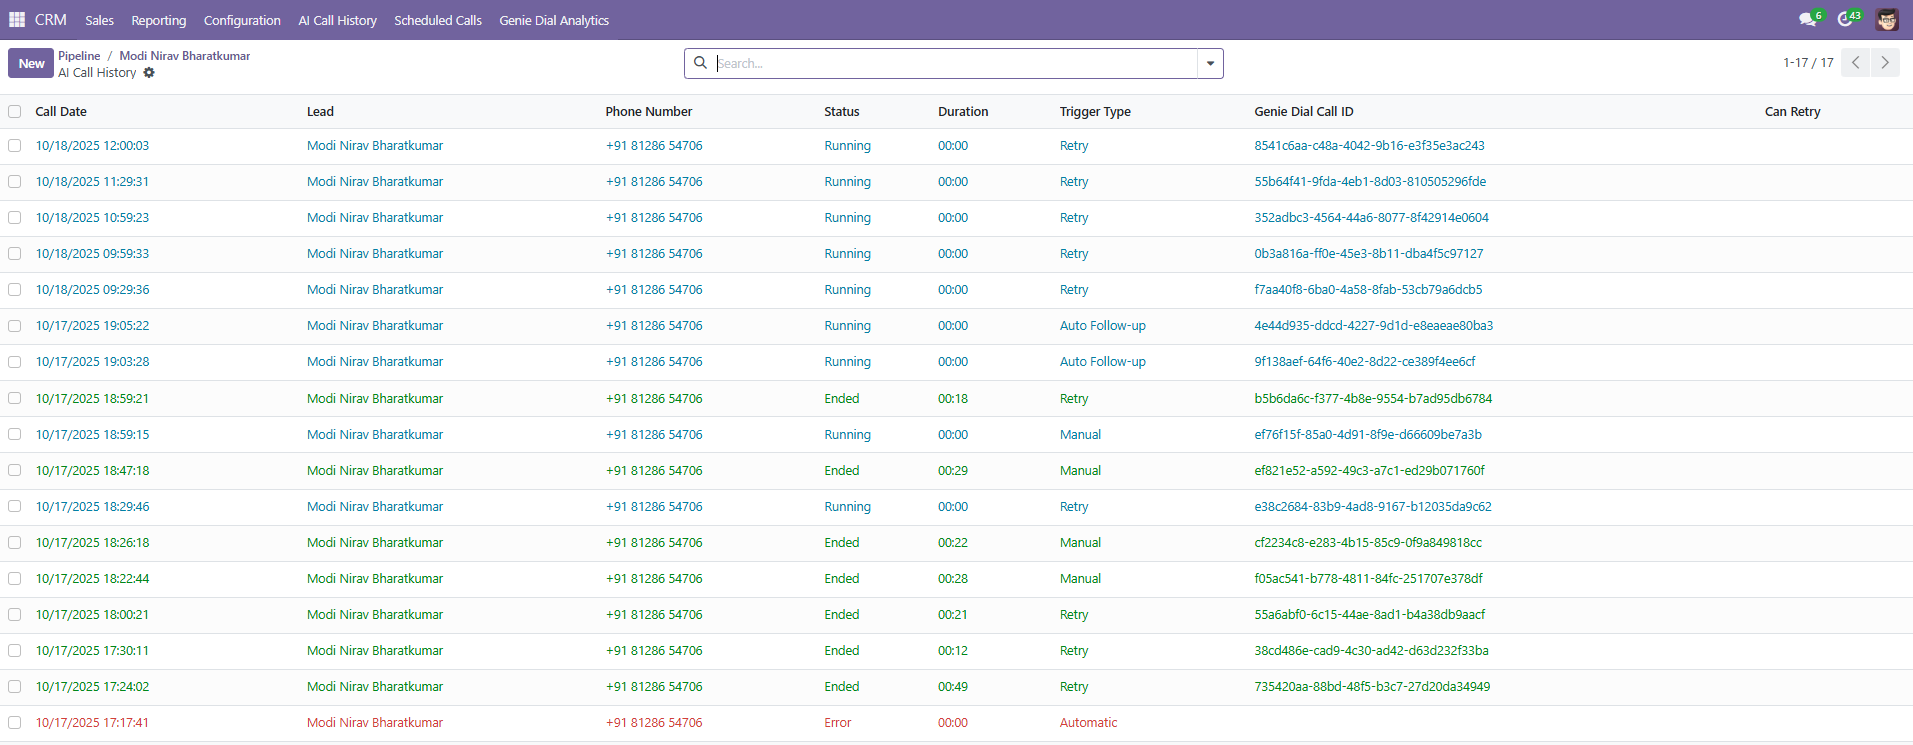Sort by Trigger Type column header
The height and width of the screenshot is (745, 1913).
click(x=1095, y=112)
